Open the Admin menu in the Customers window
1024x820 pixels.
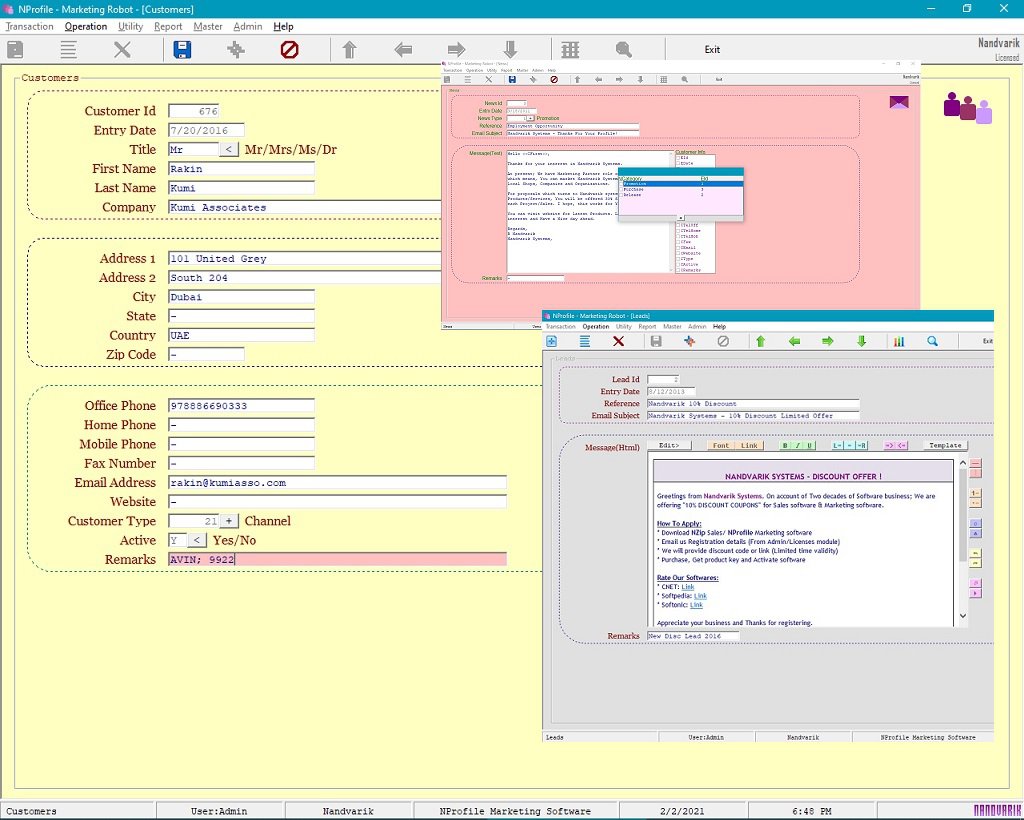(248, 27)
